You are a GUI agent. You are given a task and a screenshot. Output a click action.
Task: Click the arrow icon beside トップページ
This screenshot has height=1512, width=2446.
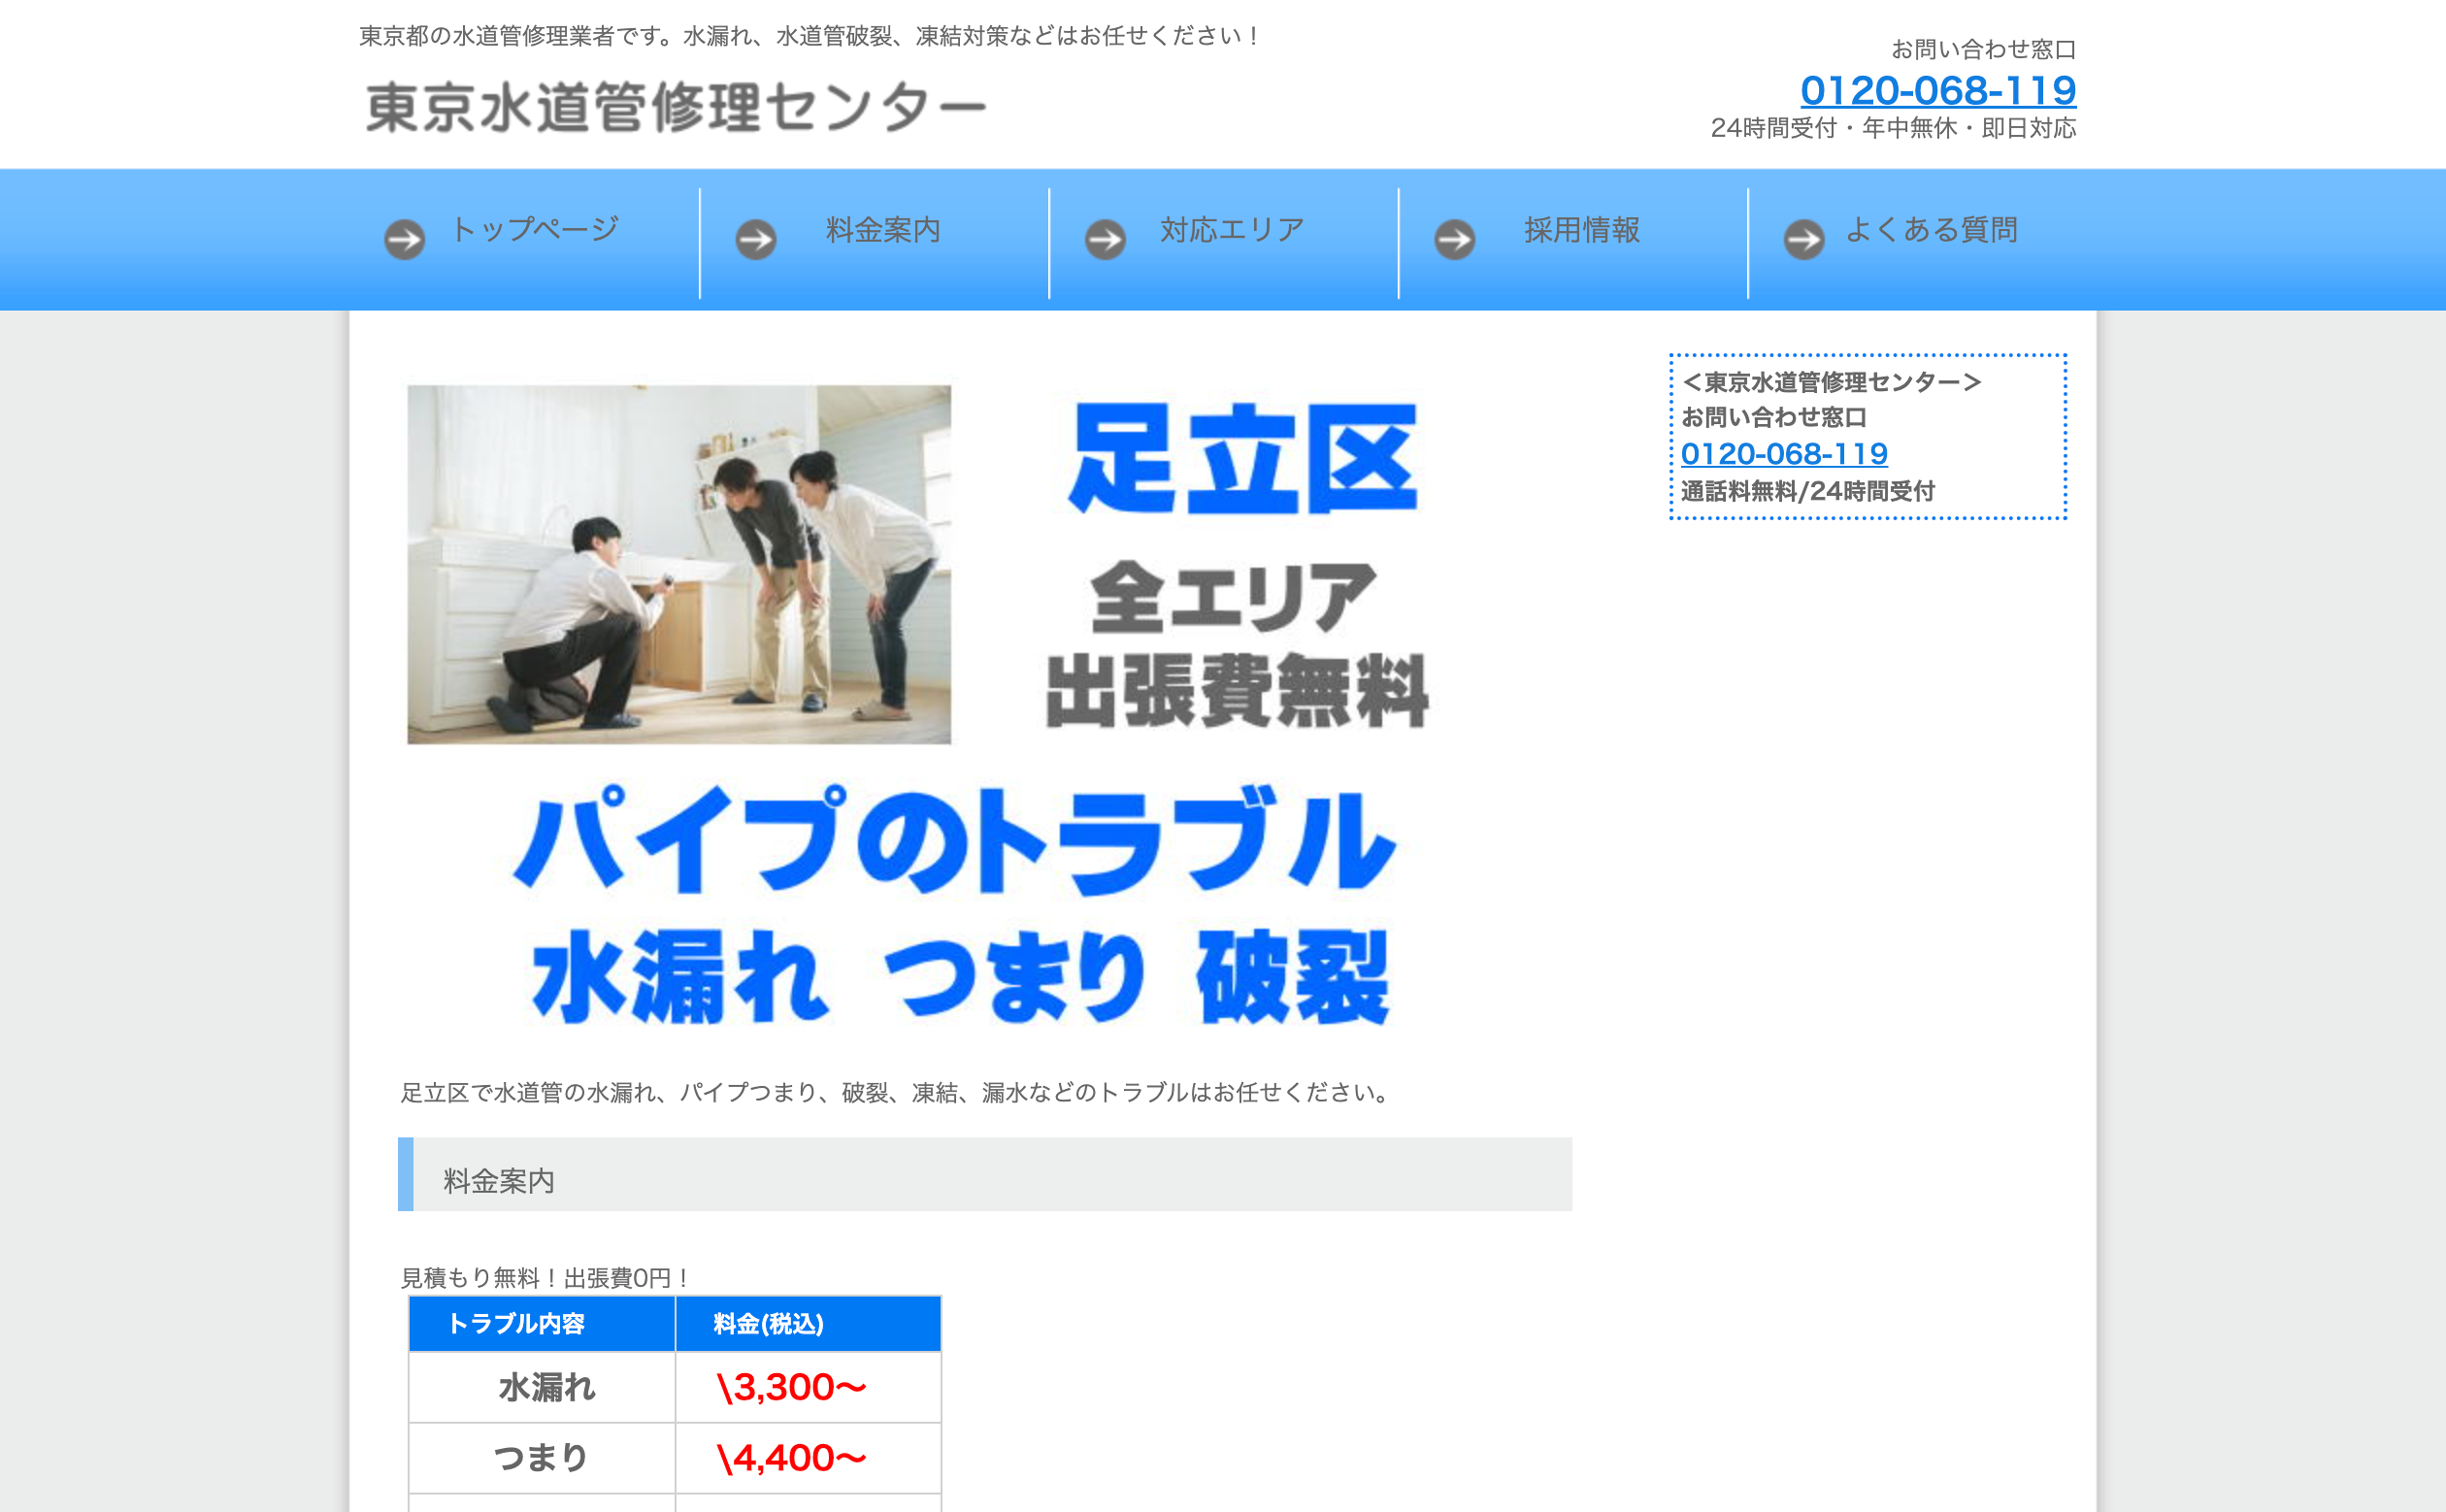point(405,240)
